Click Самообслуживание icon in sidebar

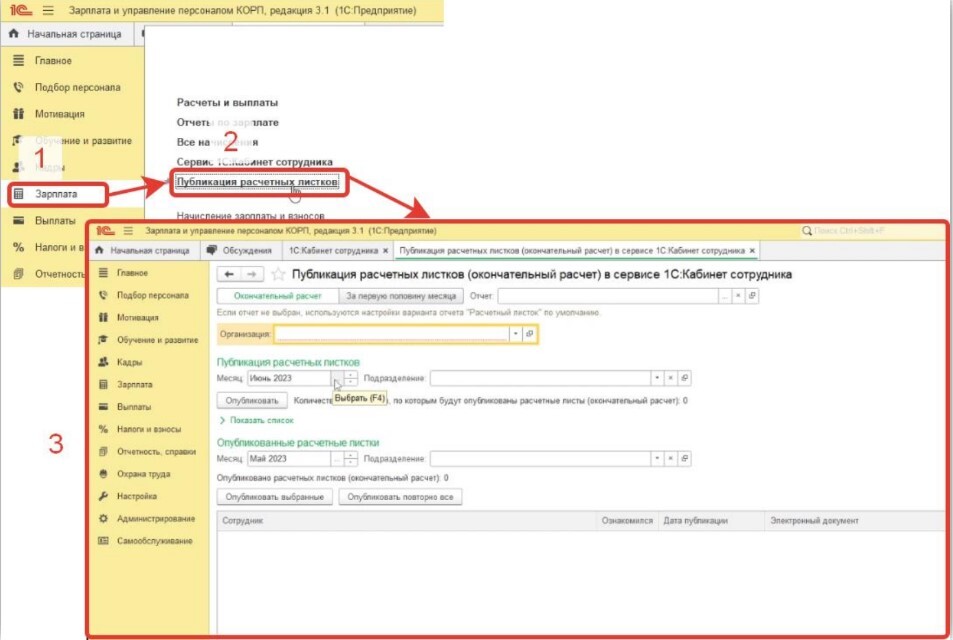103,541
